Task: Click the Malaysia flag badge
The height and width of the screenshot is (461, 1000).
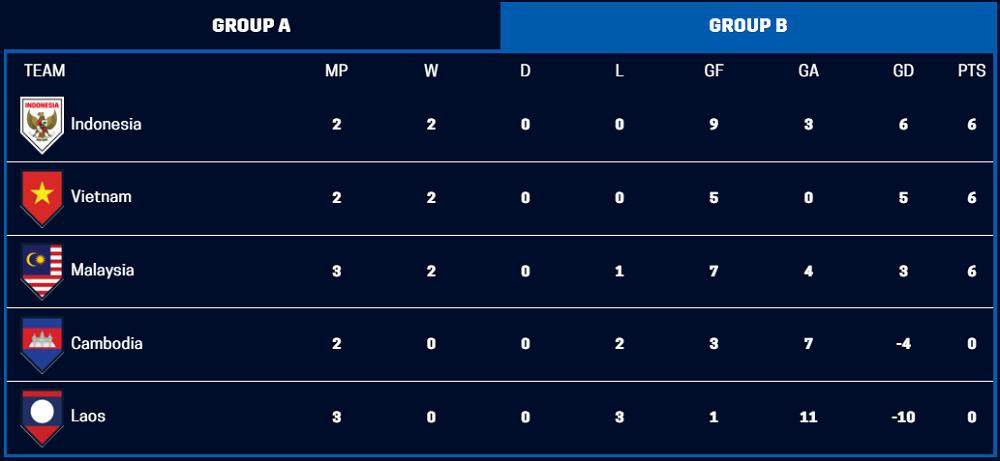Action: (42, 271)
